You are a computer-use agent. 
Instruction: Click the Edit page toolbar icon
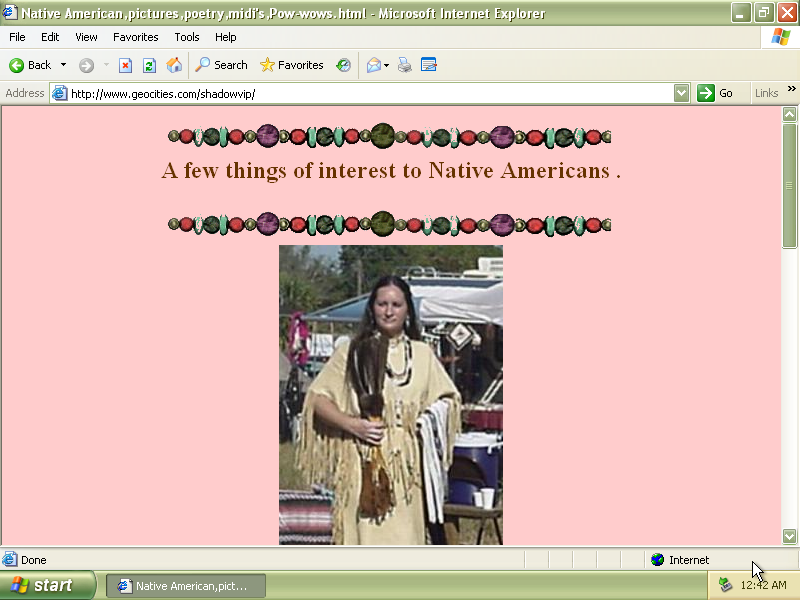pyautogui.click(x=429, y=65)
